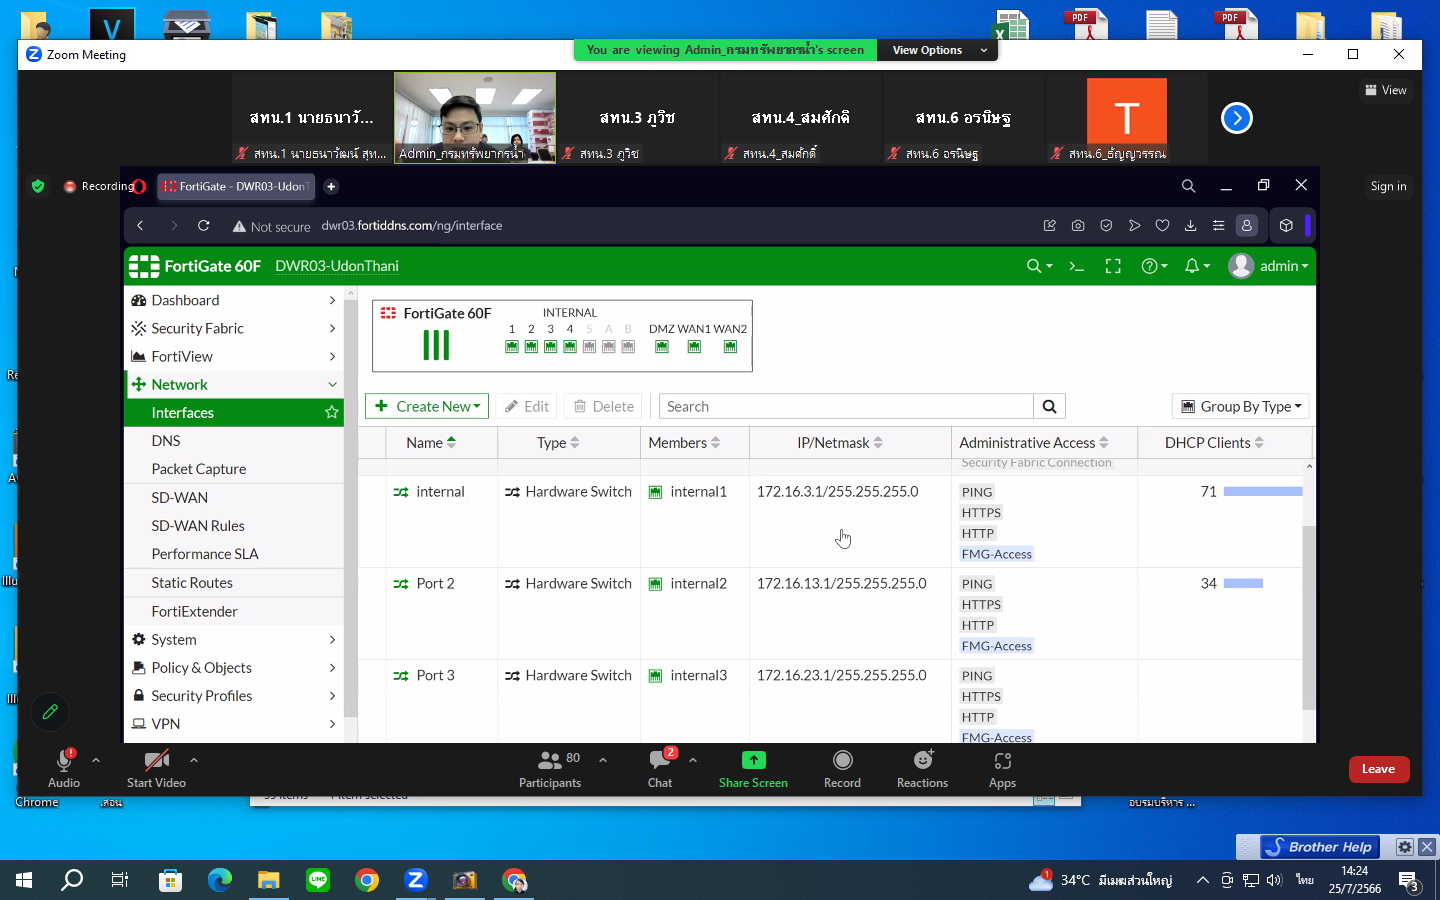Open participants options caret
This screenshot has height=900, width=1440.
point(603,760)
